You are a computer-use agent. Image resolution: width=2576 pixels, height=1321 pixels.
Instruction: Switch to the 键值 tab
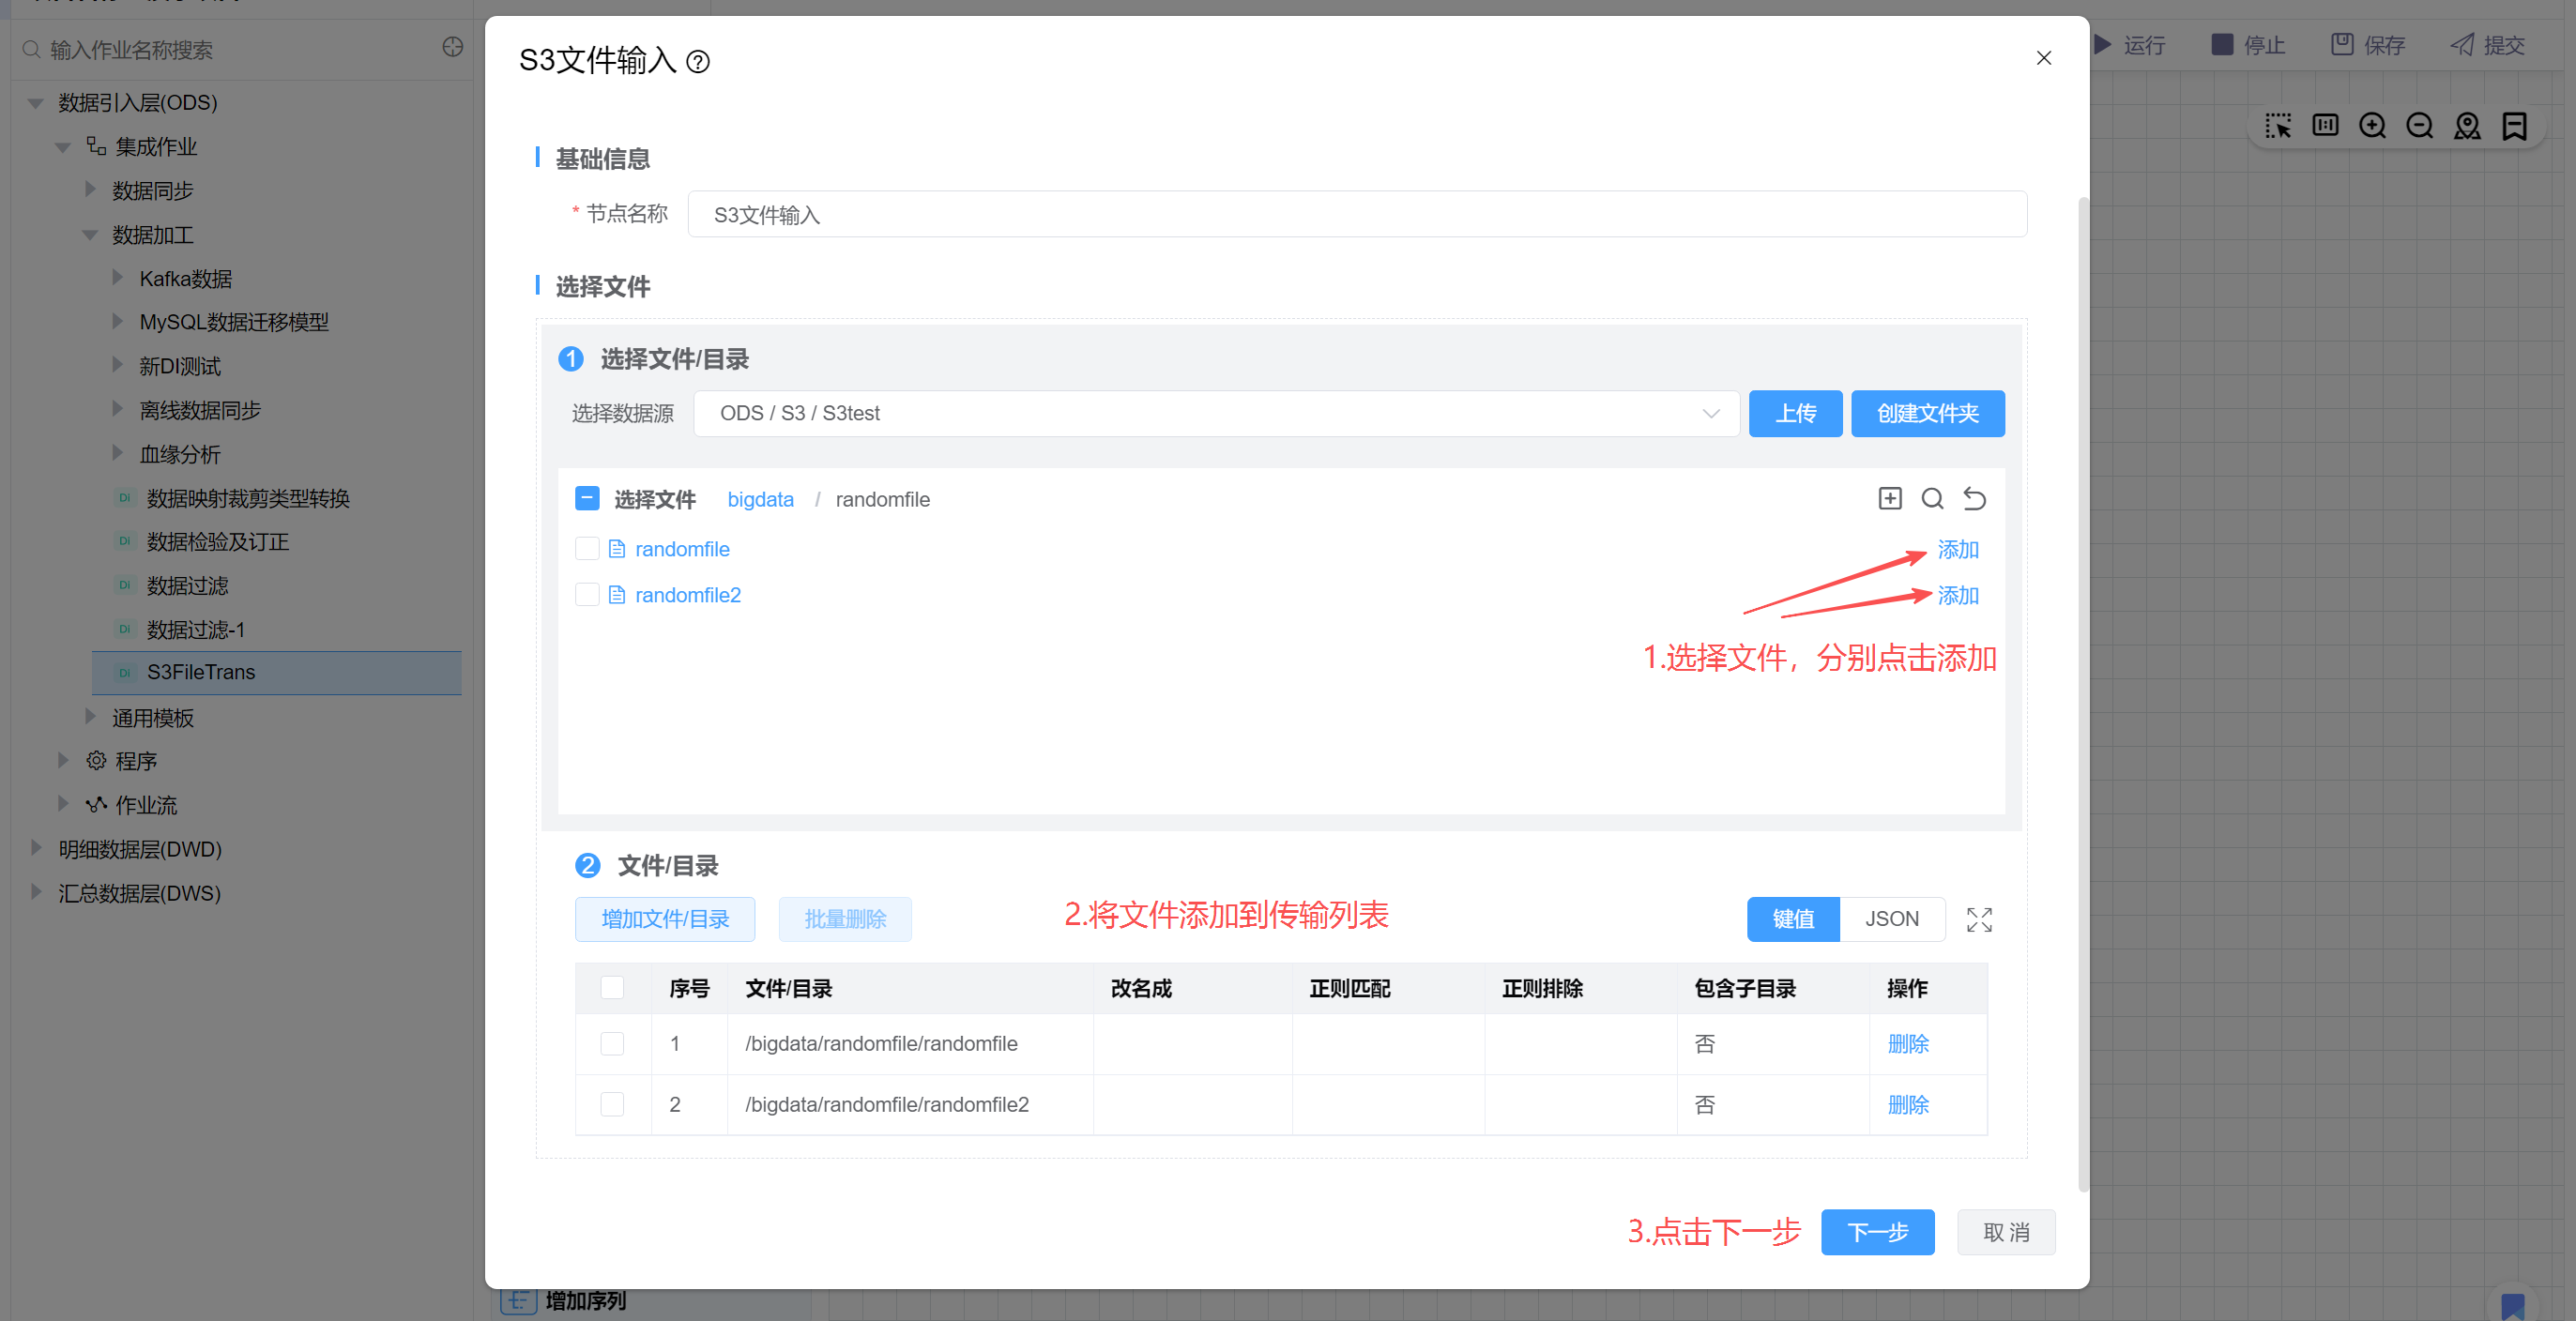coord(1792,918)
